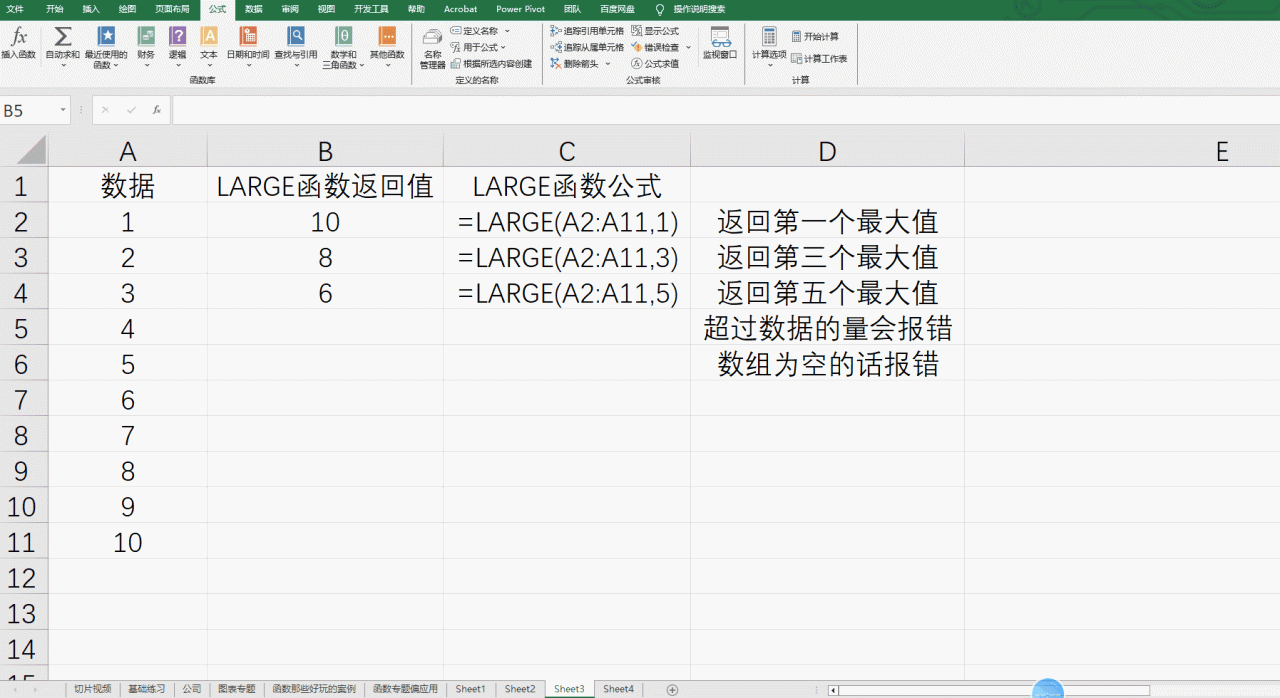Select cell reading 返回第五个最大值
This screenshot has width=1280, height=698.
[827, 292]
